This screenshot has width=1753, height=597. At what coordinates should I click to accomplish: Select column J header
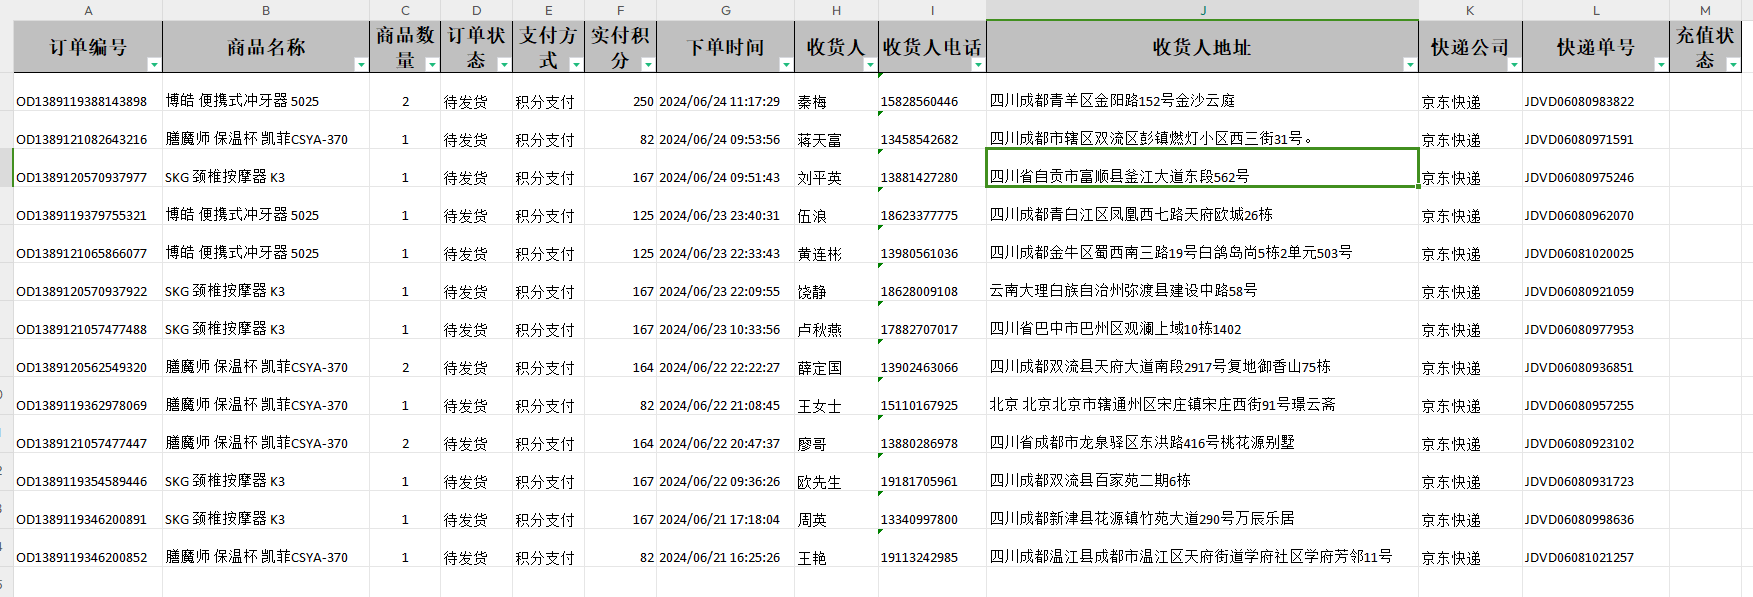(x=1202, y=10)
